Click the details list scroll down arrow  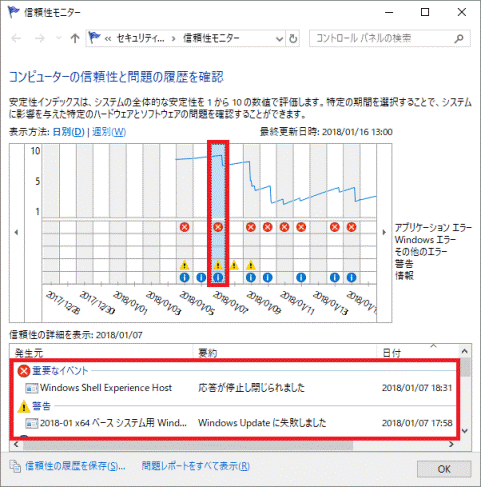tap(465, 431)
